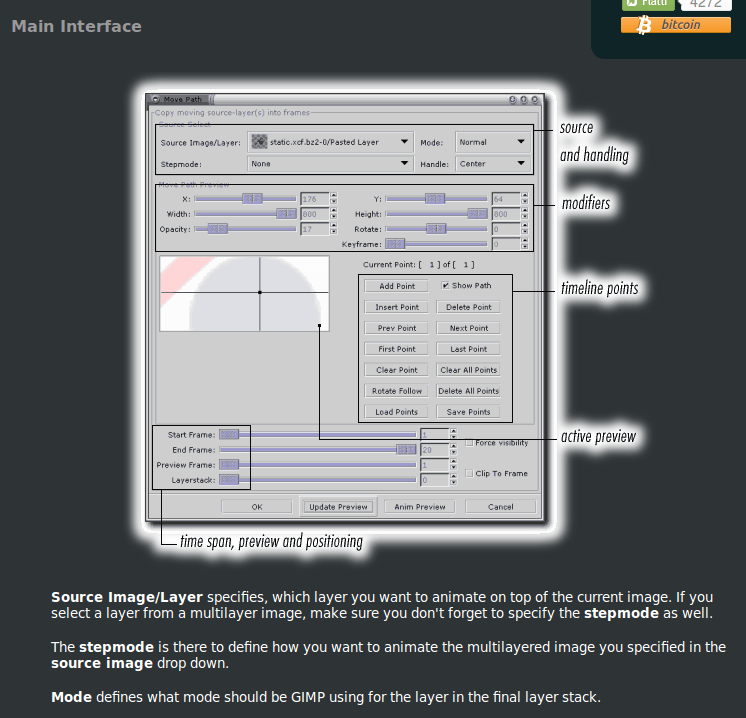The image size is (746, 718).
Task: Click the Save Points button
Action: tap(469, 412)
